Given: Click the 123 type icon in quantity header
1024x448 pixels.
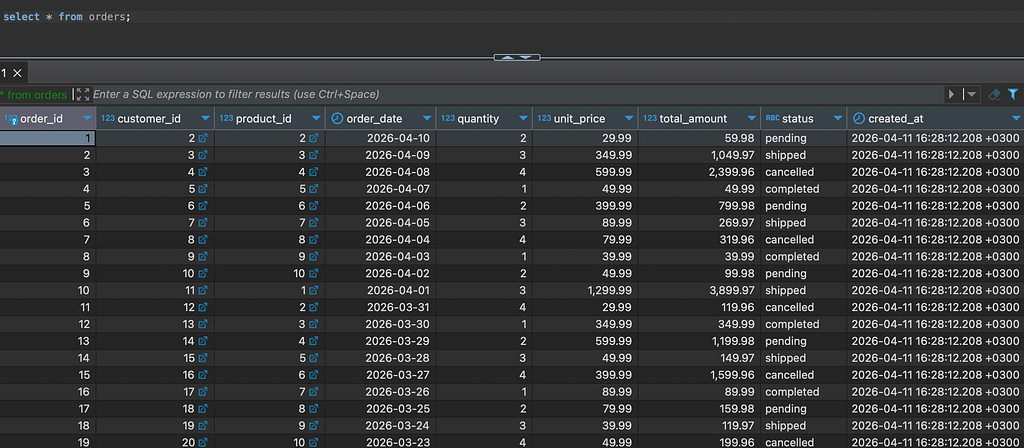Looking at the screenshot, I should click(x=448, y=119).
